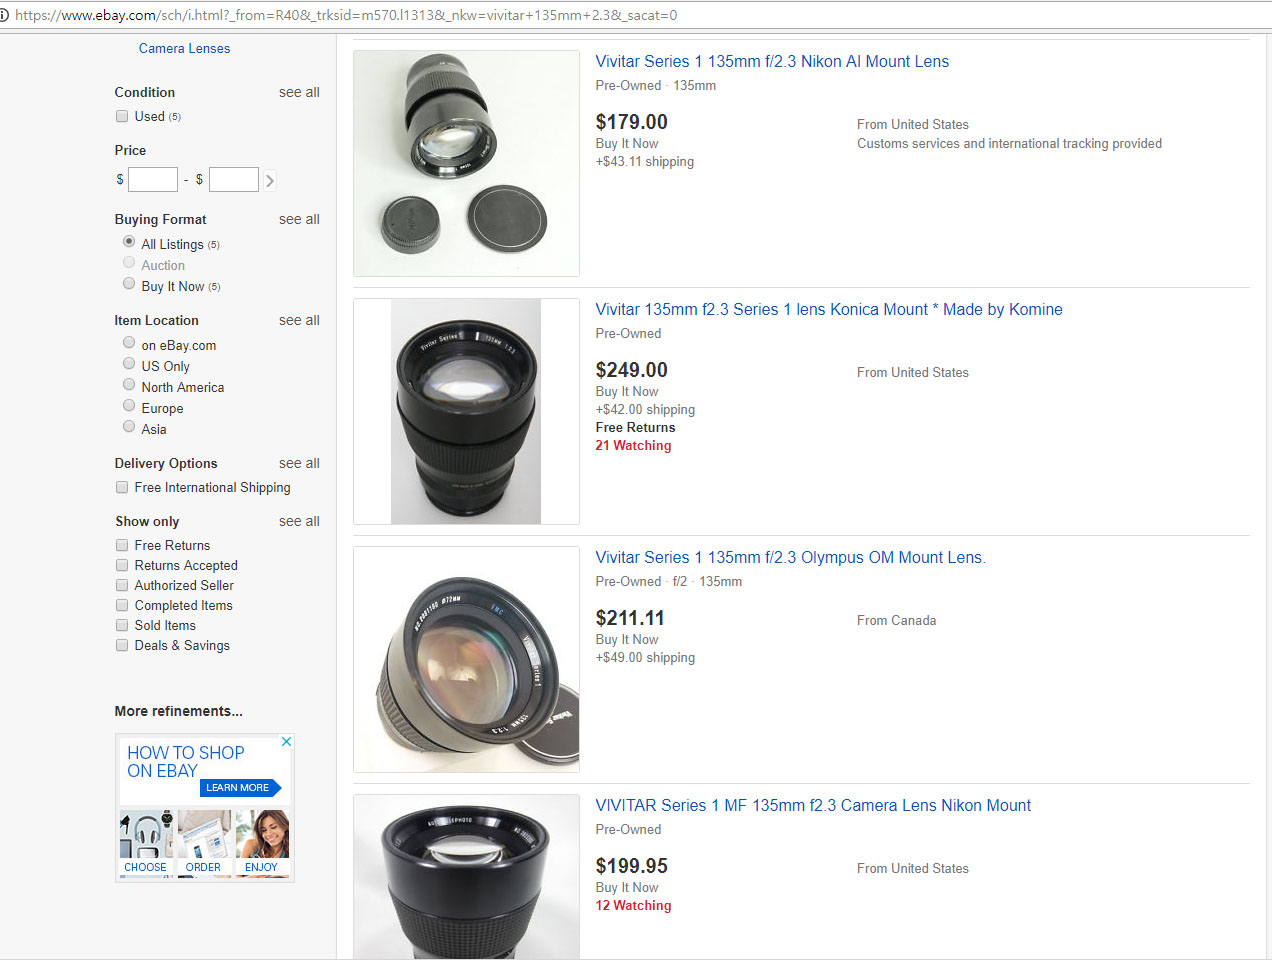Open More refinements options
This screenshot has height=960, width=1272.
coord(178,711)
